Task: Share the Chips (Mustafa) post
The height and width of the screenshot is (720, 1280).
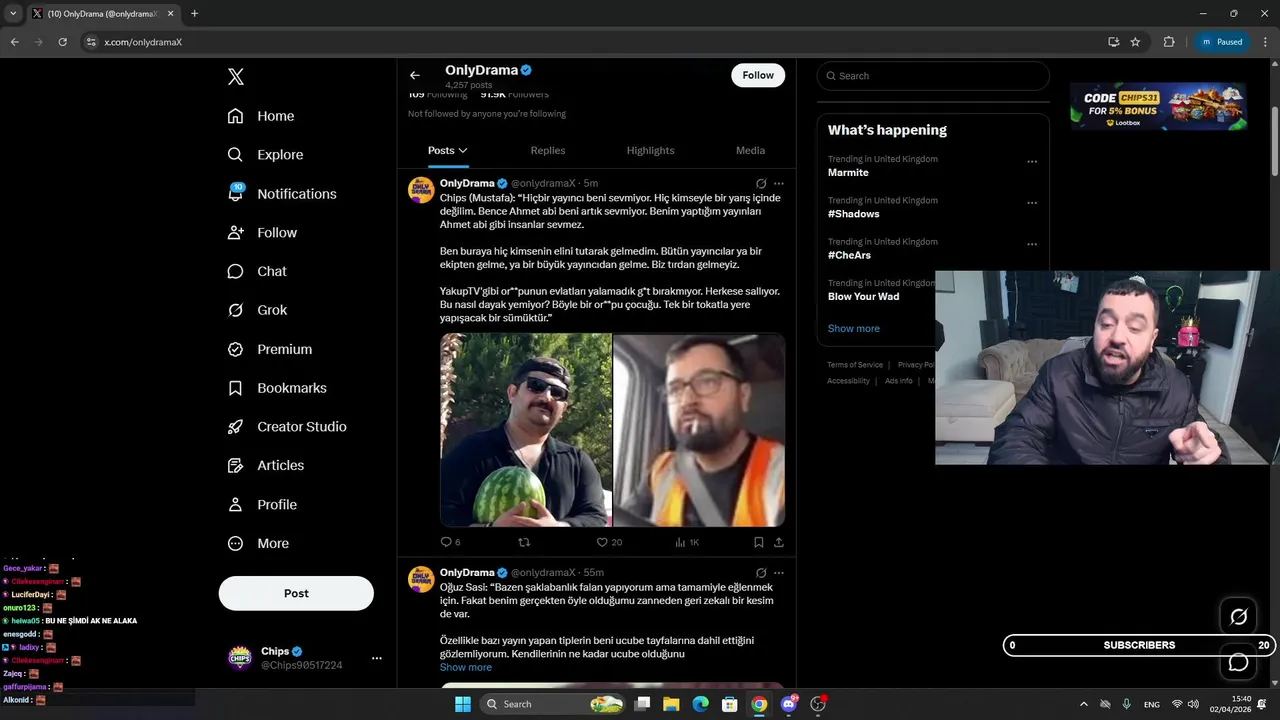Action: click(779, 542)
